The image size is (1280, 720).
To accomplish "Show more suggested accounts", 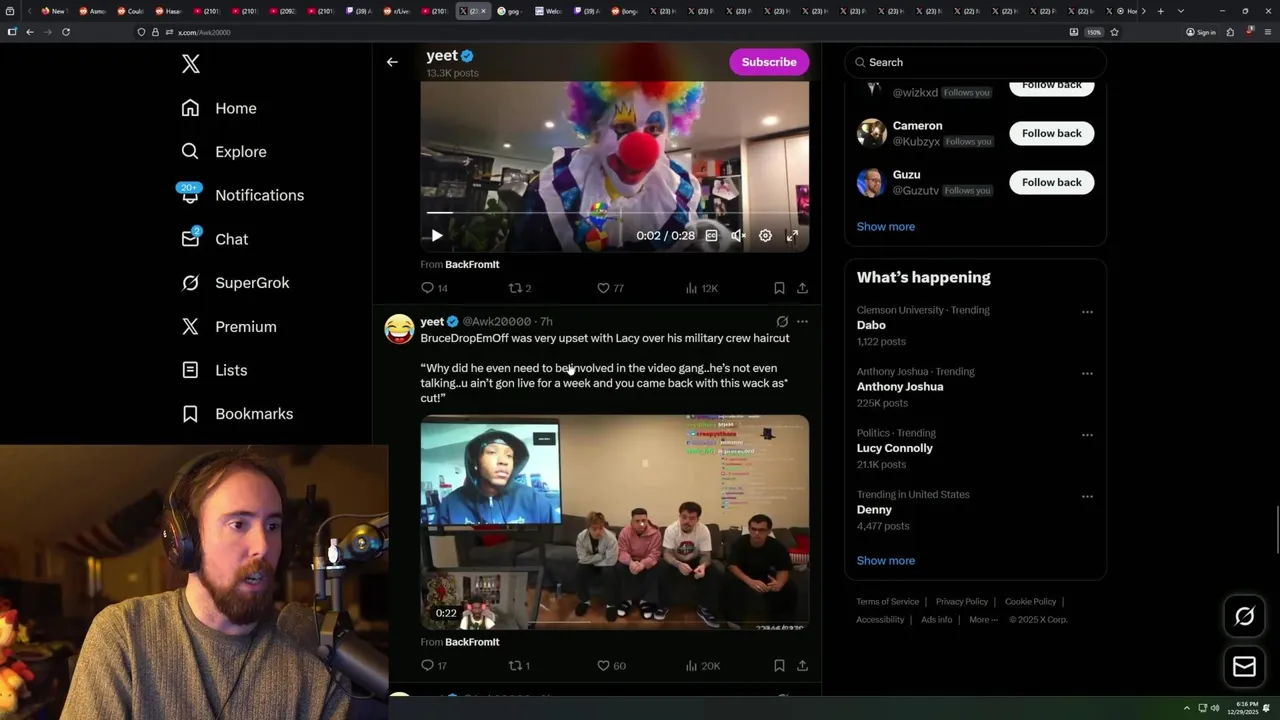I will coord(885,227).
